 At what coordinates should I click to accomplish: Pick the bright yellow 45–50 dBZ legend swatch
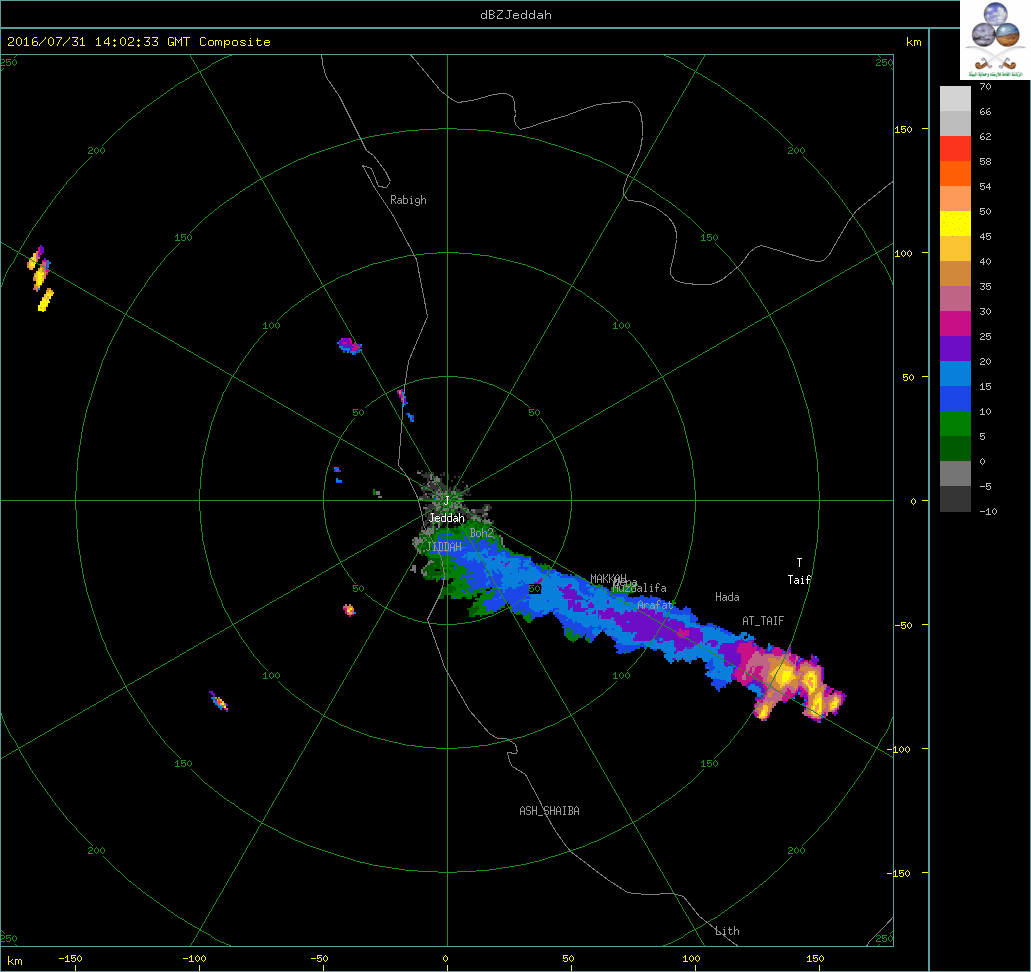click(x=955, y=224)
